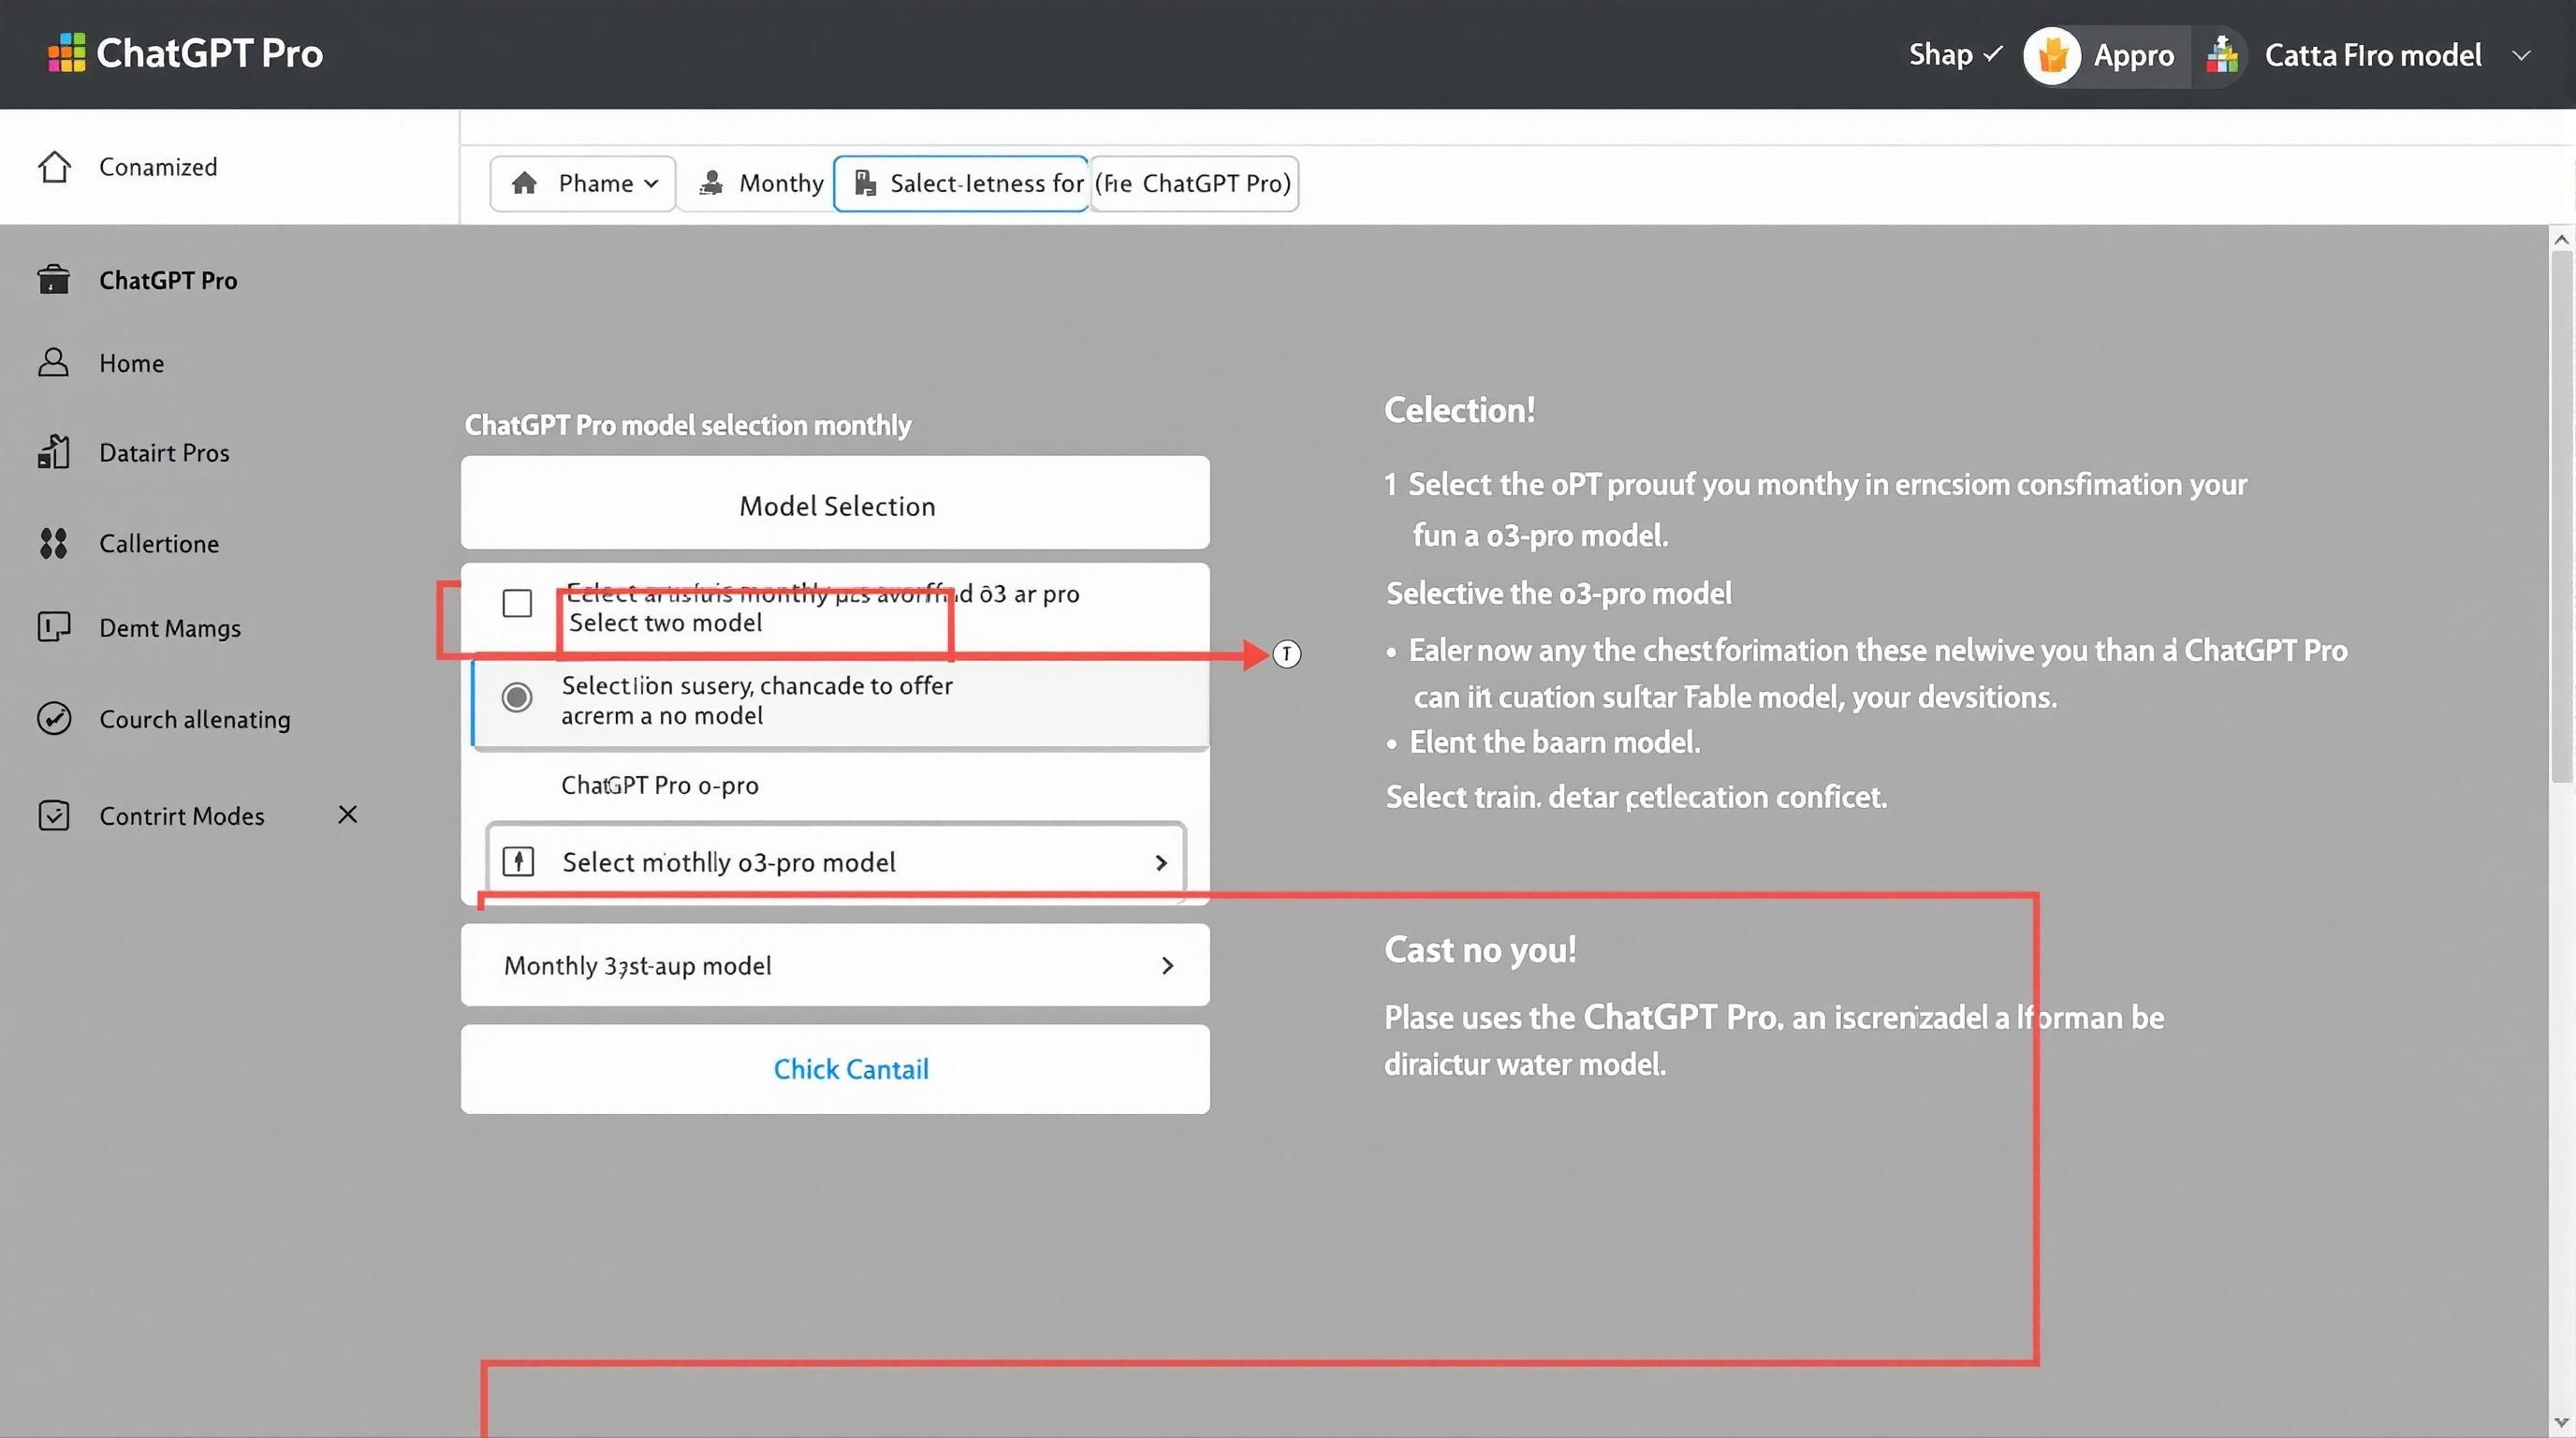Click the Model Selection header button
Image resolution: width=2576 pixels, height=1438 pixels.
tap(835, 503)
